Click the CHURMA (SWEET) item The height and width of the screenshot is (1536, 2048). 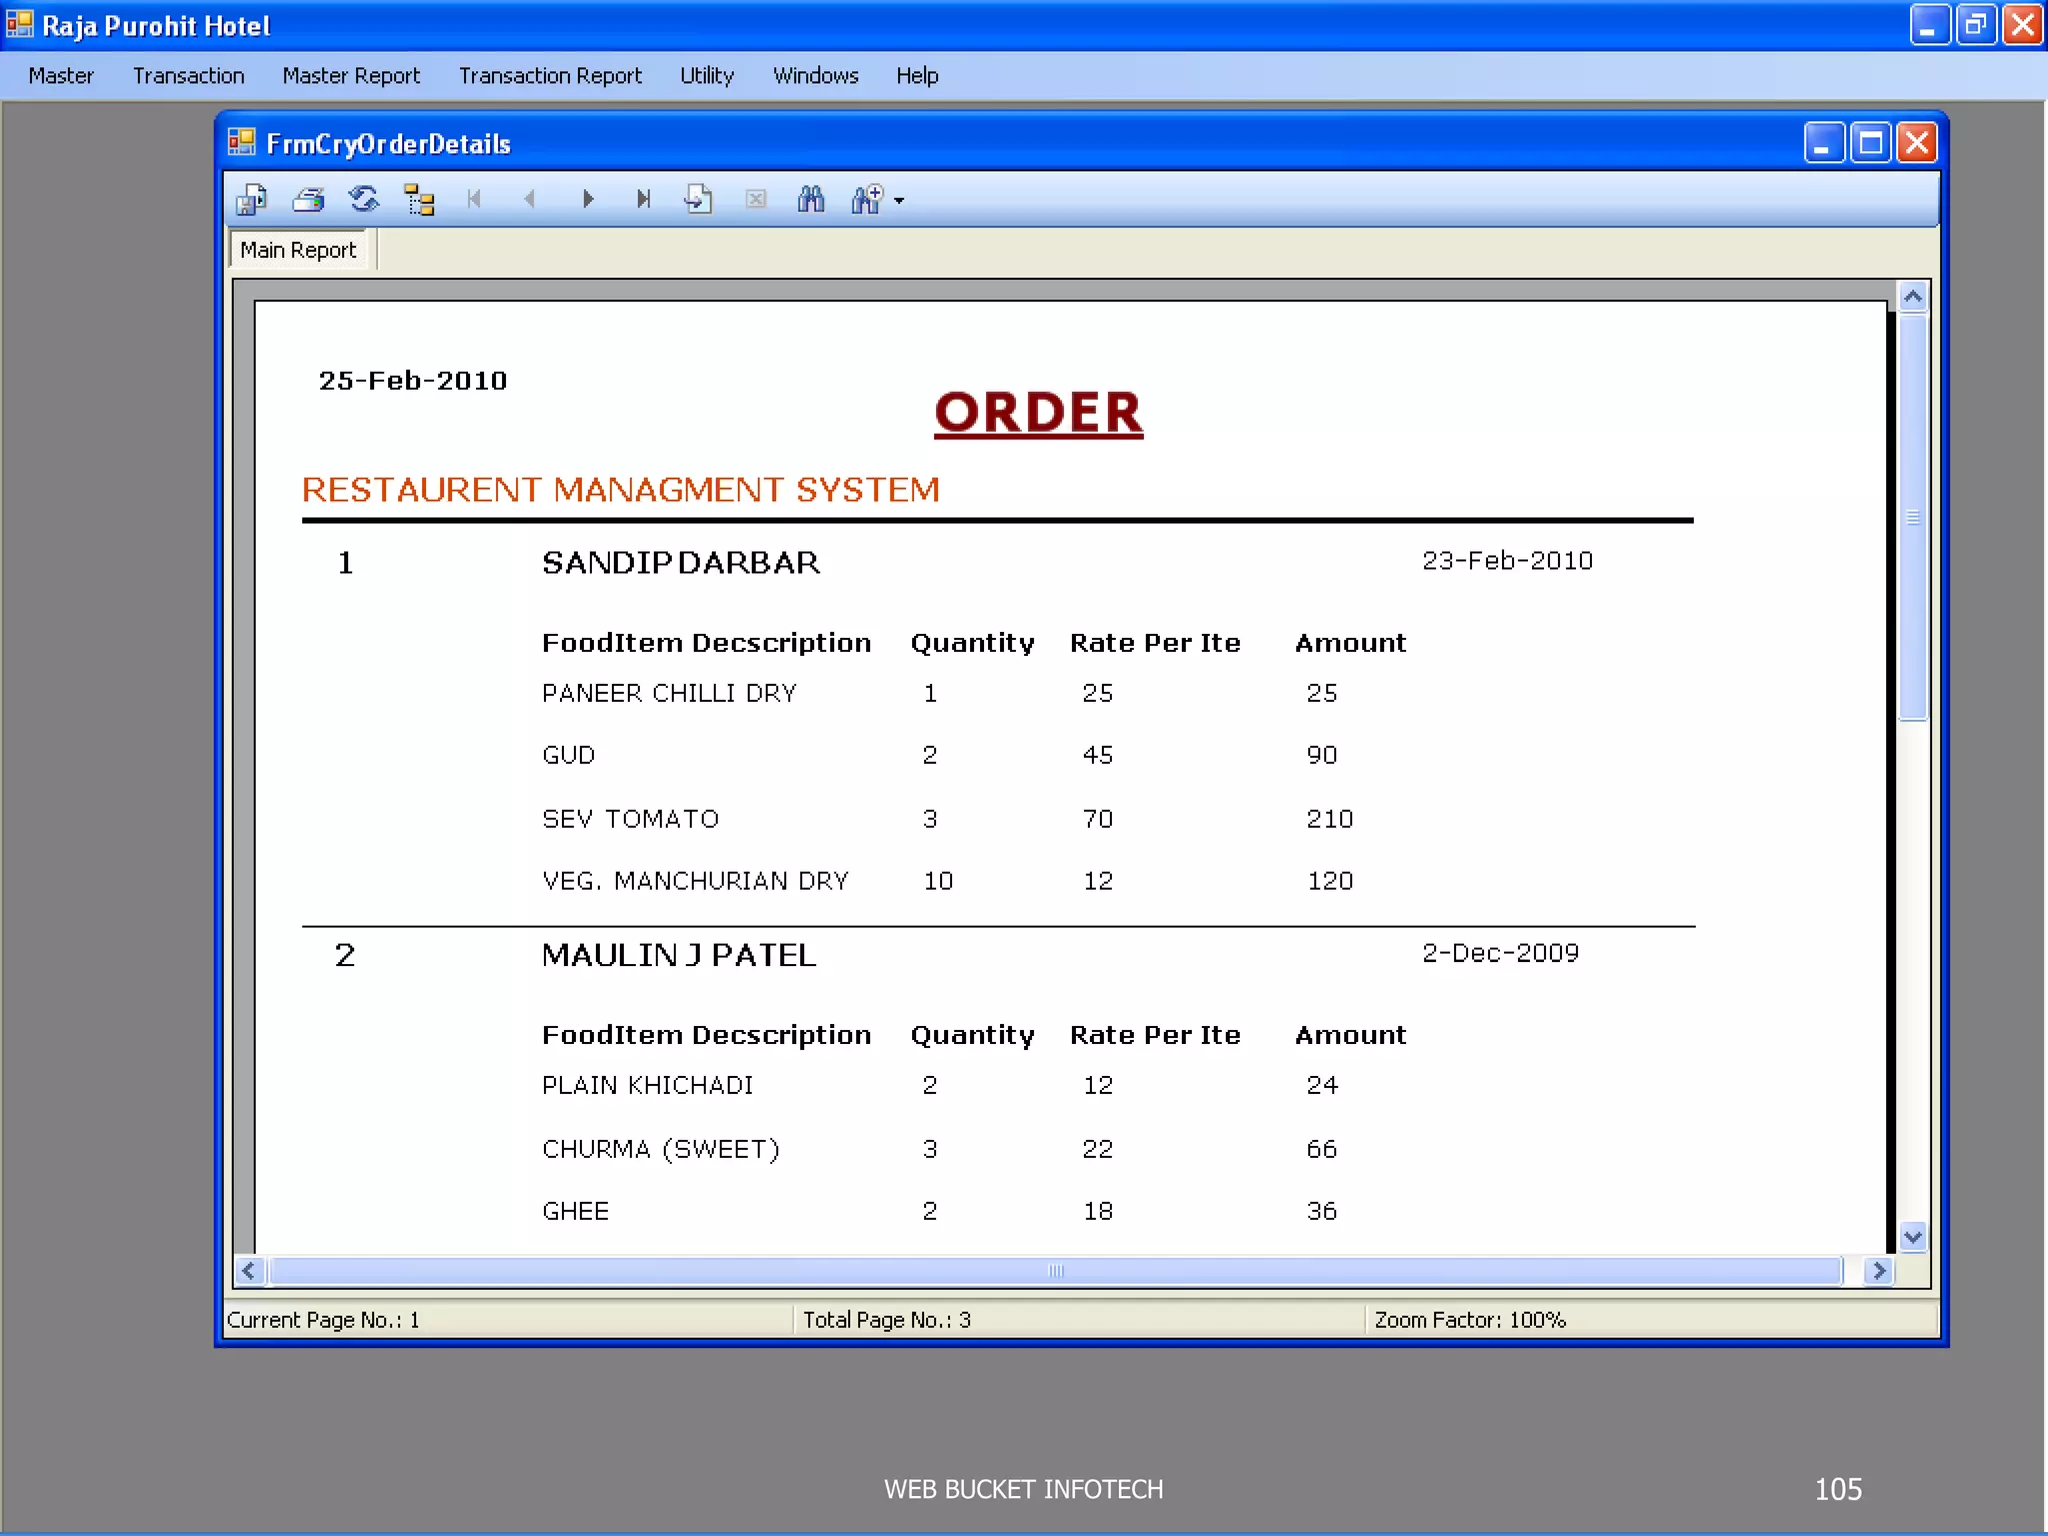pos(660,1149)
